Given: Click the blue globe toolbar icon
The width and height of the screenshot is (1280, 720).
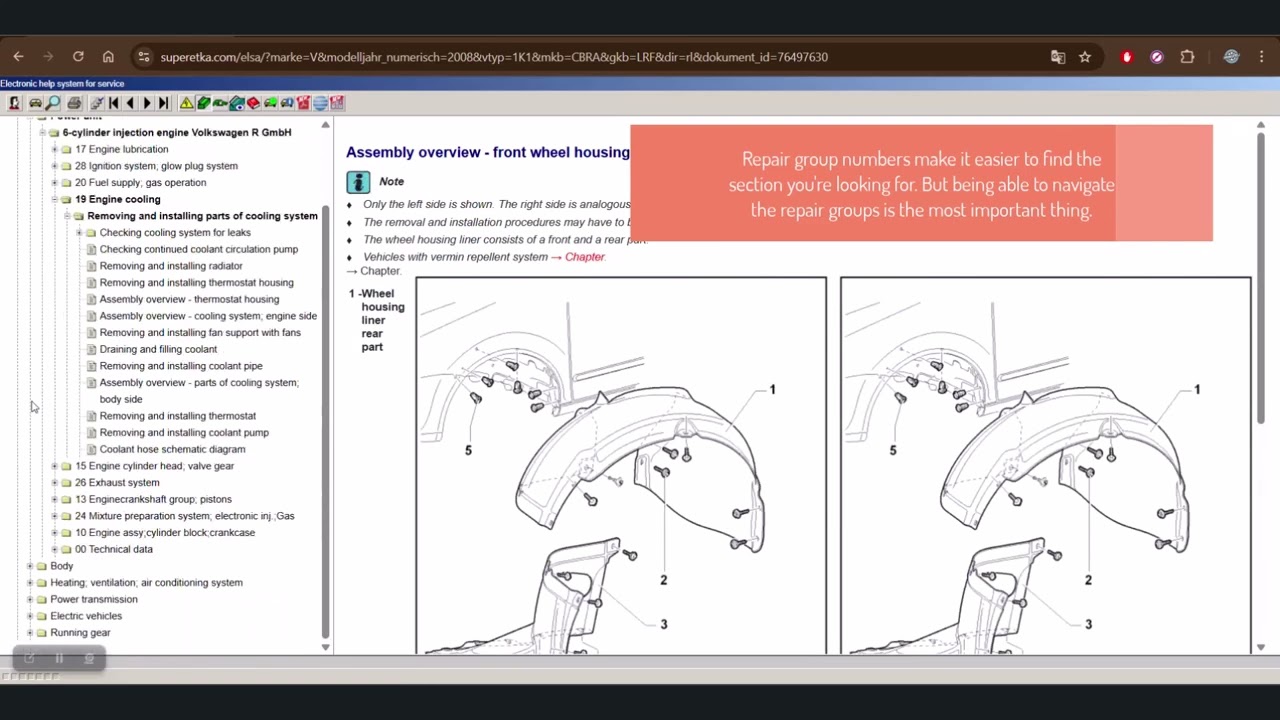Looking at the screenshot, I should [x=320, y=103].
